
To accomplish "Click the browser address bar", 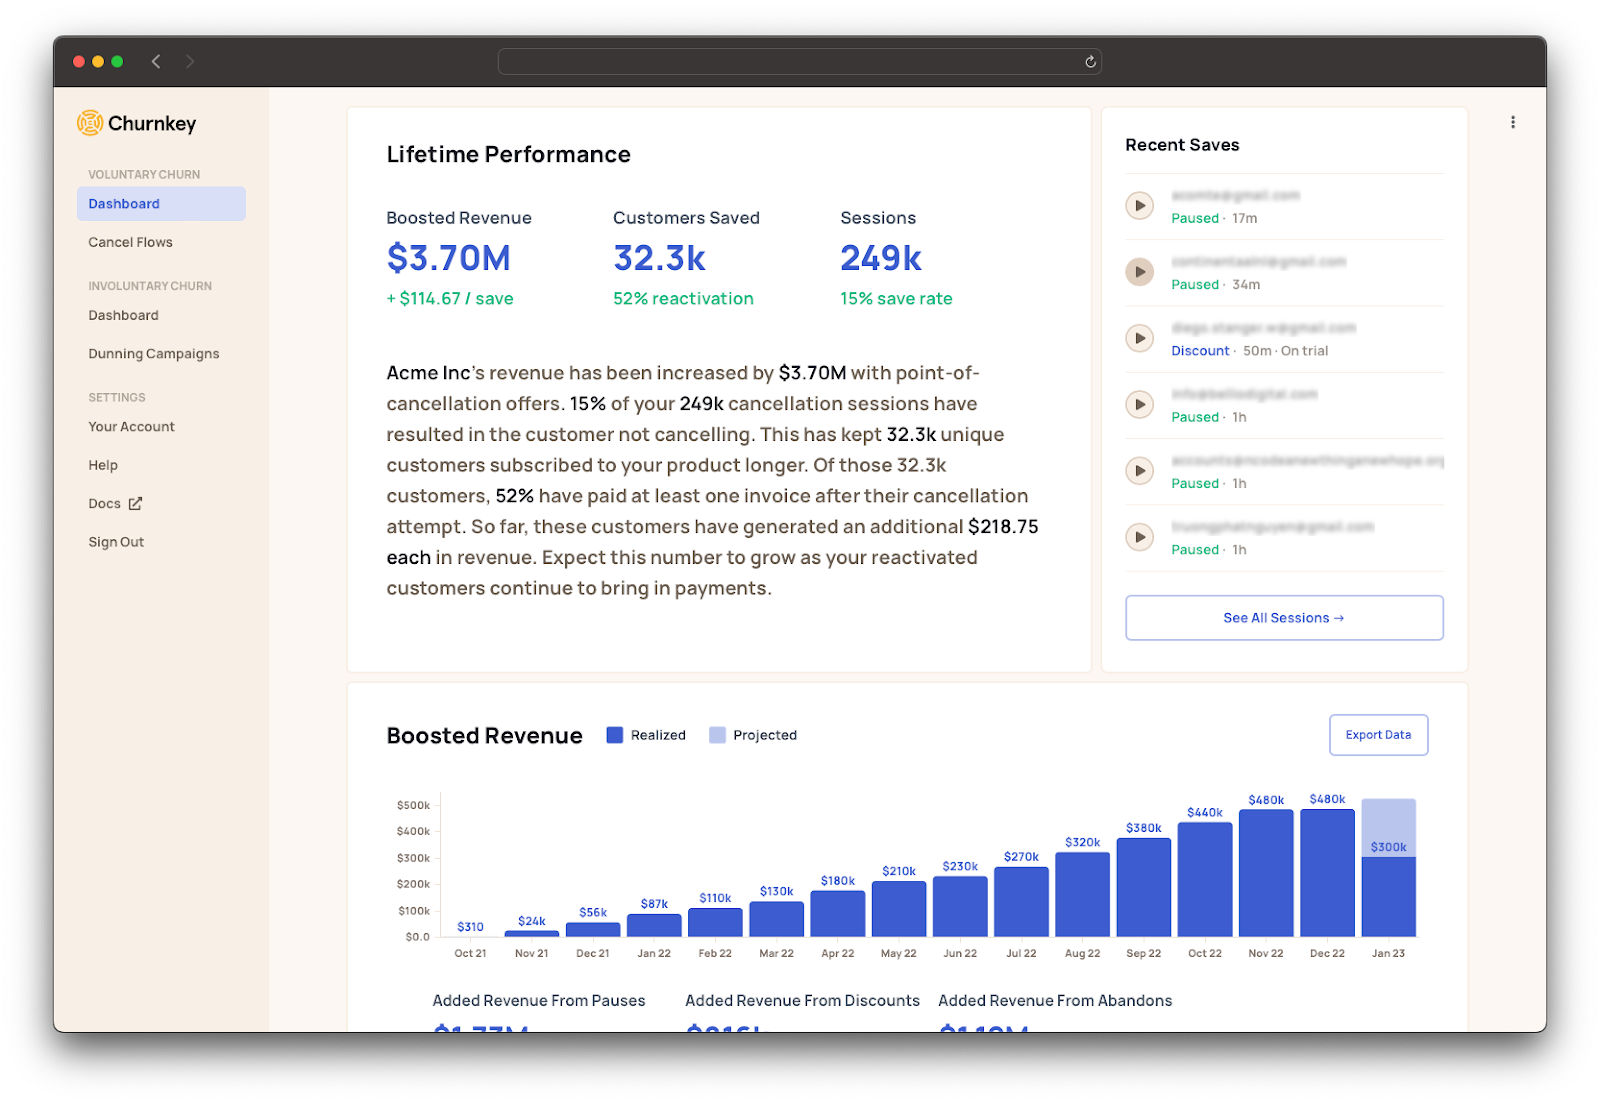I will pyautogui.click(x=790, y=62).
